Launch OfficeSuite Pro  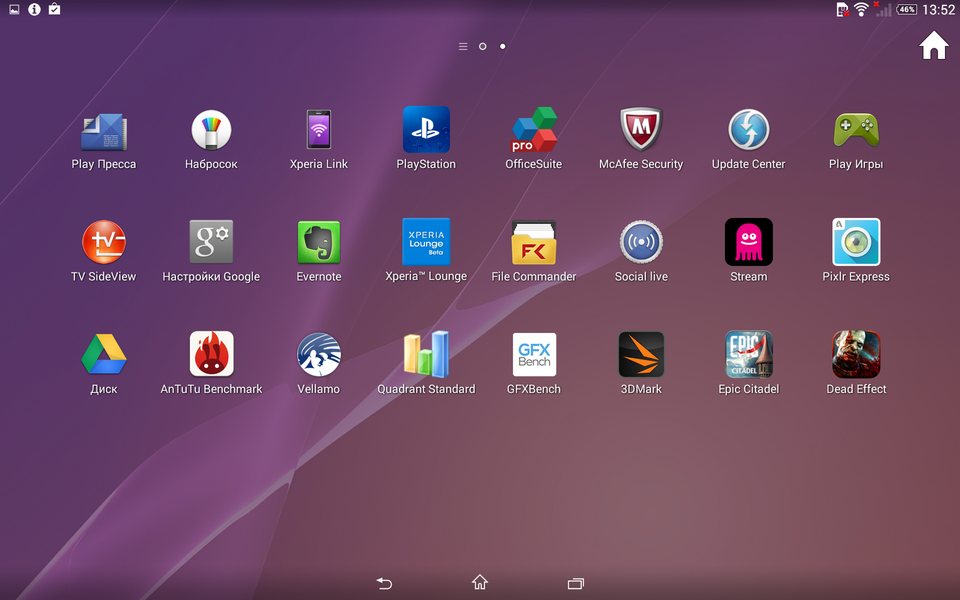533,130
